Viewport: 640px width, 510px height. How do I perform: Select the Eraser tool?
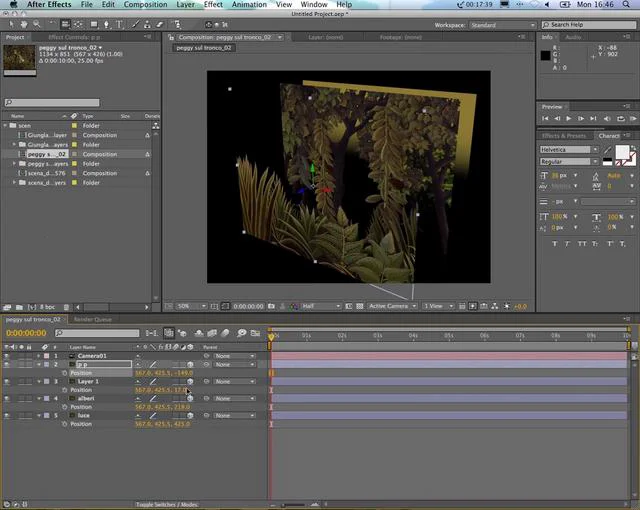point(160,24)
